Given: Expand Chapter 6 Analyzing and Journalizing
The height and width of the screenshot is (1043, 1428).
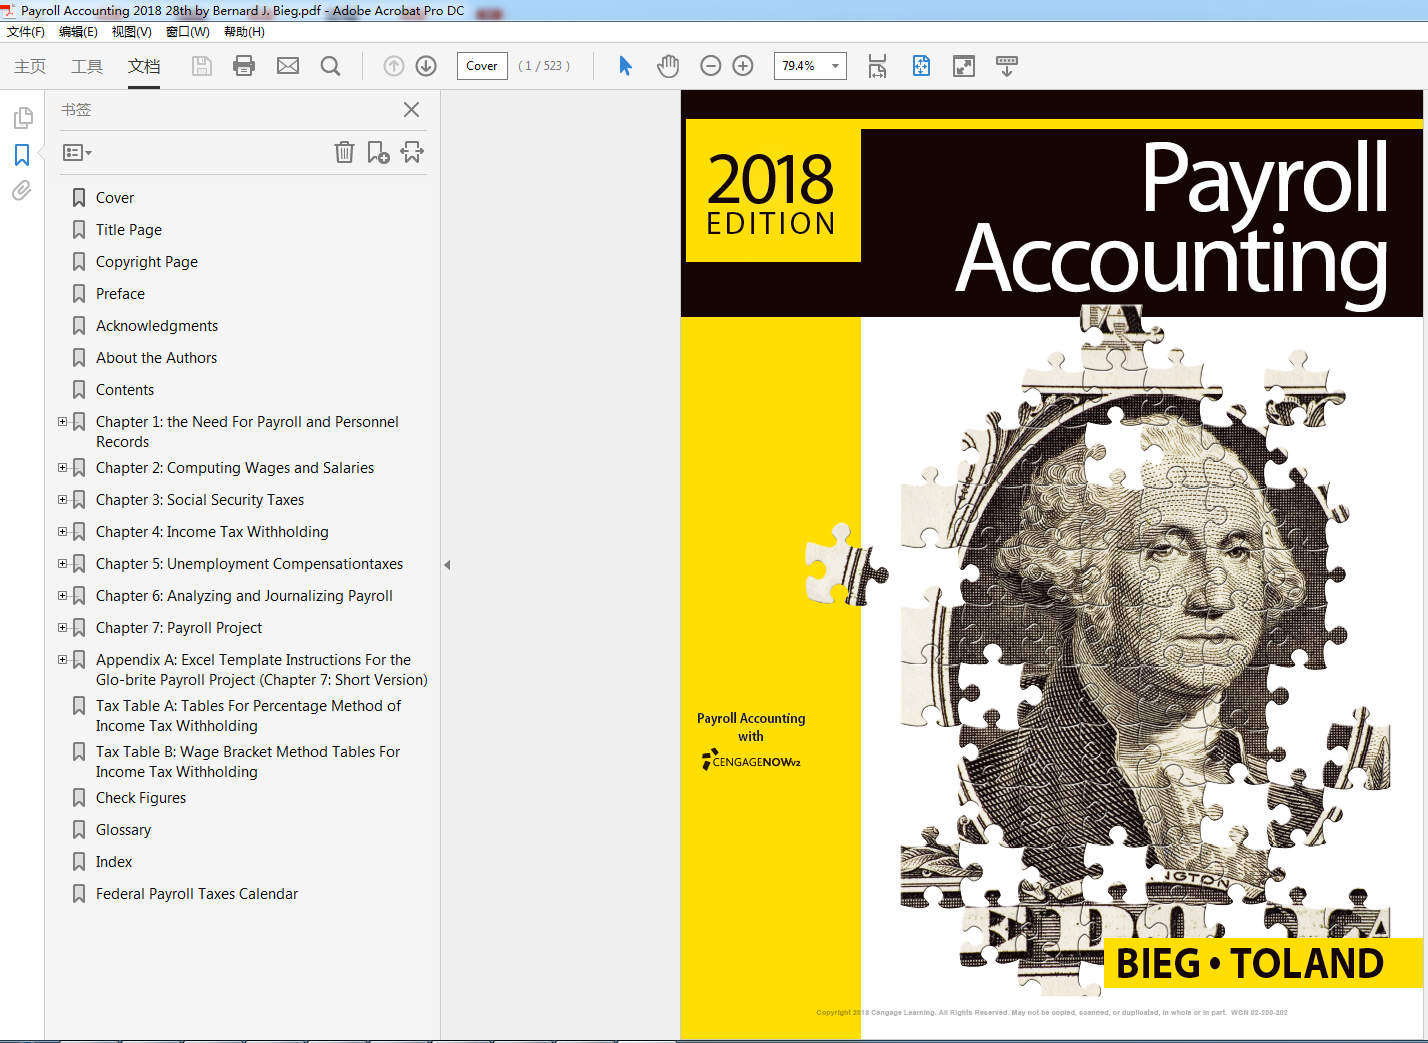Looking at the screenshot, I should coord(62,596).
